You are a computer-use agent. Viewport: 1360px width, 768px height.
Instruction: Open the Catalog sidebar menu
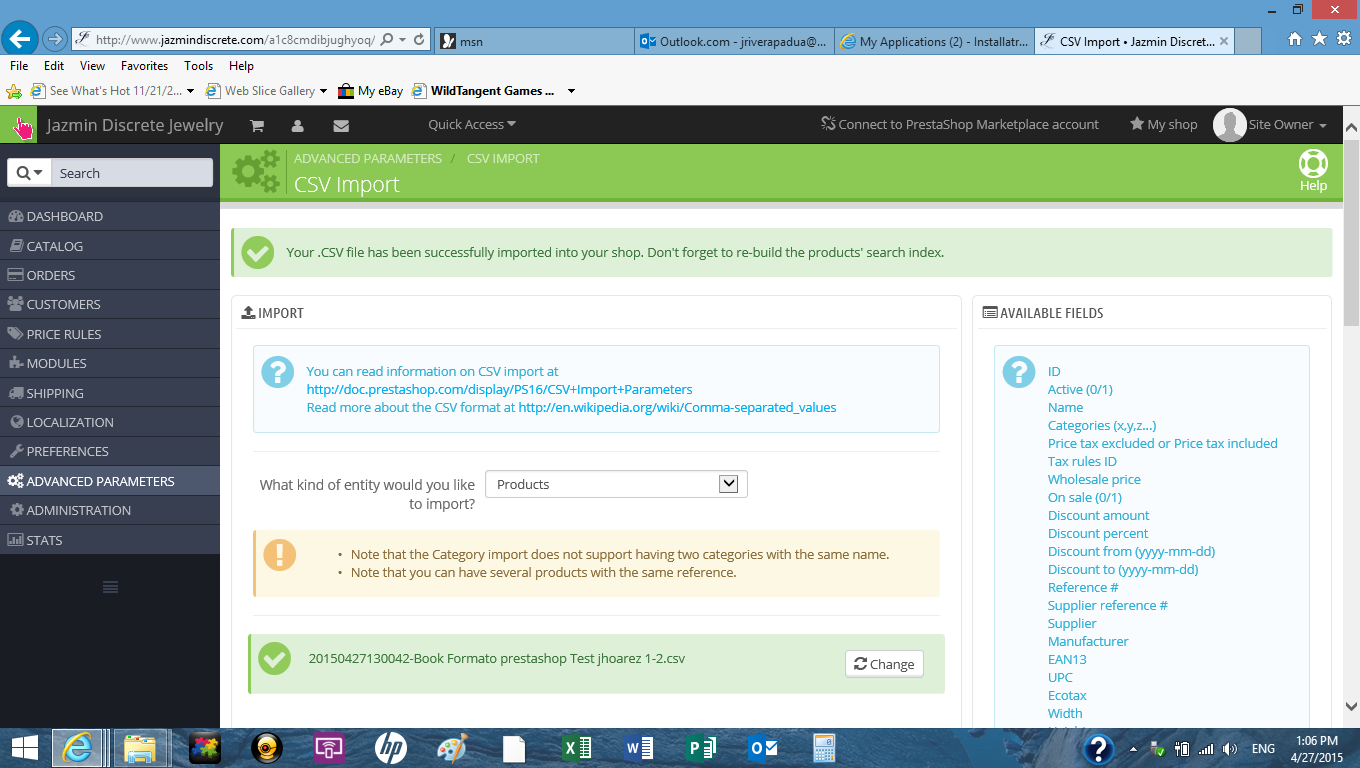coord(110,246)
